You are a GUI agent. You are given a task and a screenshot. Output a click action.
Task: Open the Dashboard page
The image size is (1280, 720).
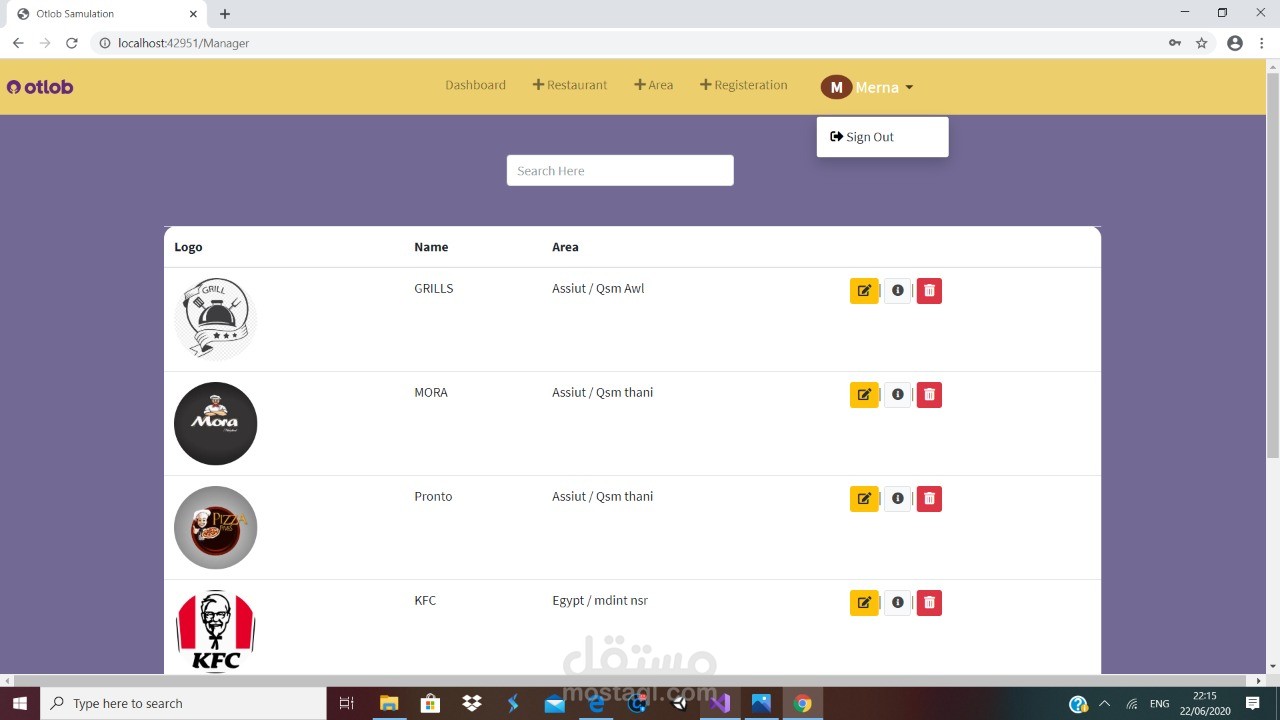[475, 85]
